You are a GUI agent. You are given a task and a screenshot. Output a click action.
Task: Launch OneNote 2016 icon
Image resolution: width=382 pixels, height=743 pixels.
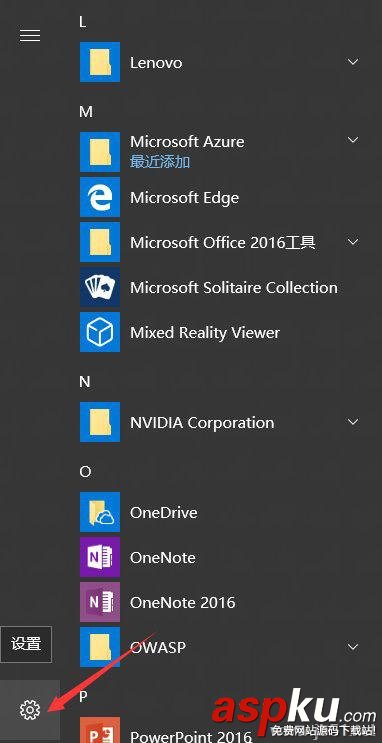click(100, 602)
